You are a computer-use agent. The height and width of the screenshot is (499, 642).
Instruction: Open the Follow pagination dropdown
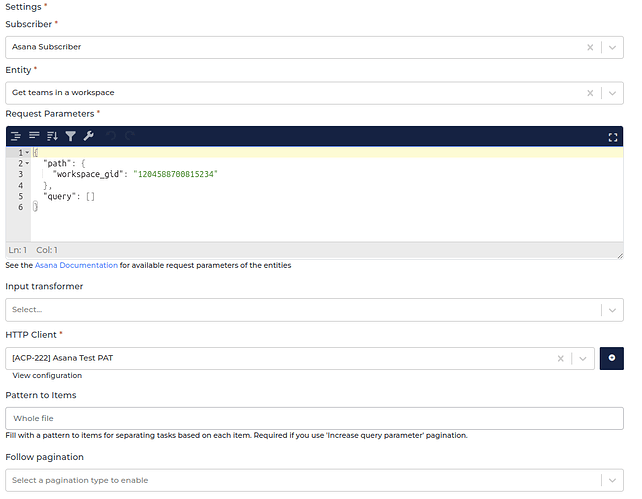coord(613,481)
